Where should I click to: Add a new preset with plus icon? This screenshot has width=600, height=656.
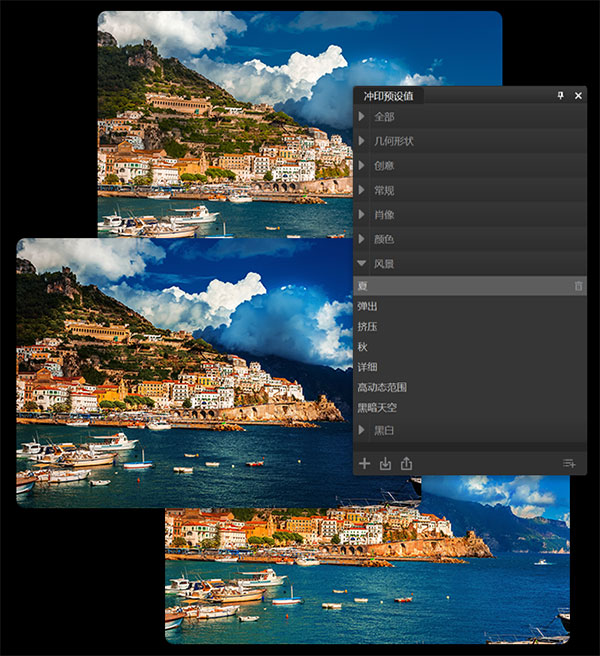364,463
